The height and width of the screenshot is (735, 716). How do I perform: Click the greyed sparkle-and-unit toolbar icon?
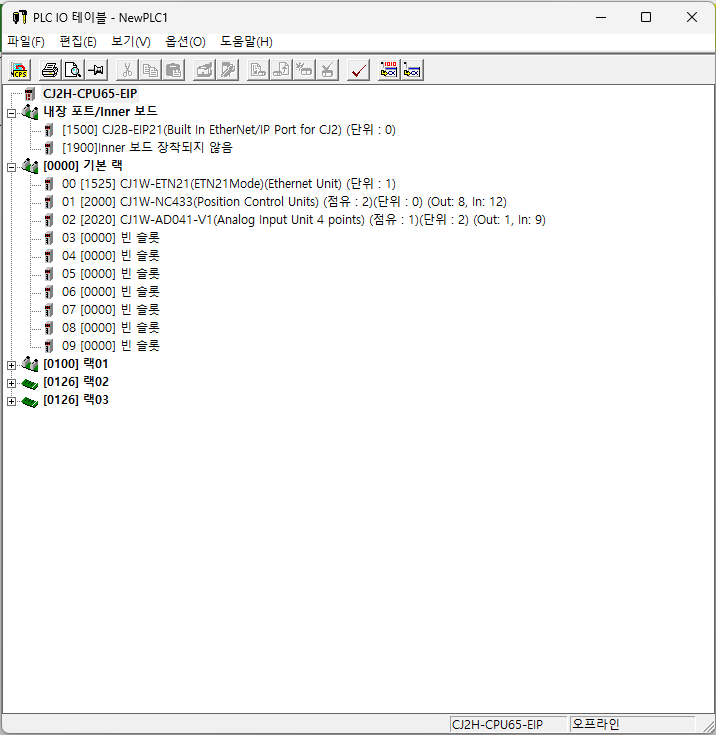304,70
